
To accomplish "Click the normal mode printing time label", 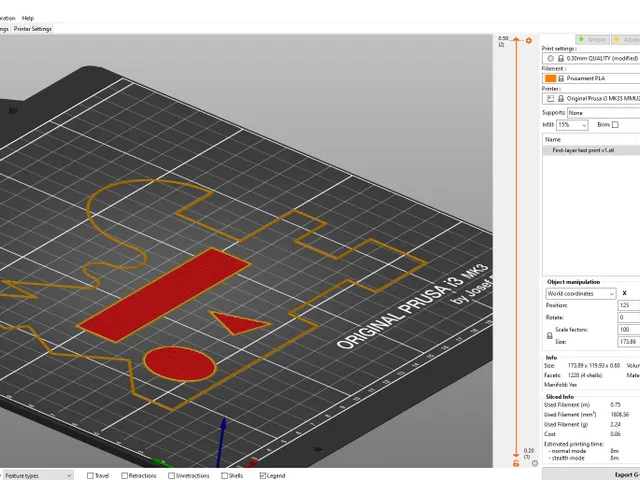I will pos(567,451).
